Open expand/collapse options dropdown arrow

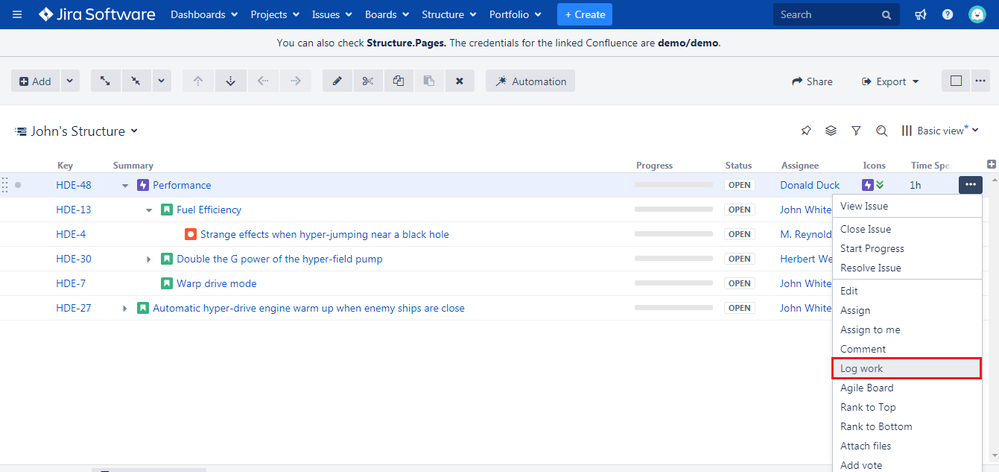[161, 81]
